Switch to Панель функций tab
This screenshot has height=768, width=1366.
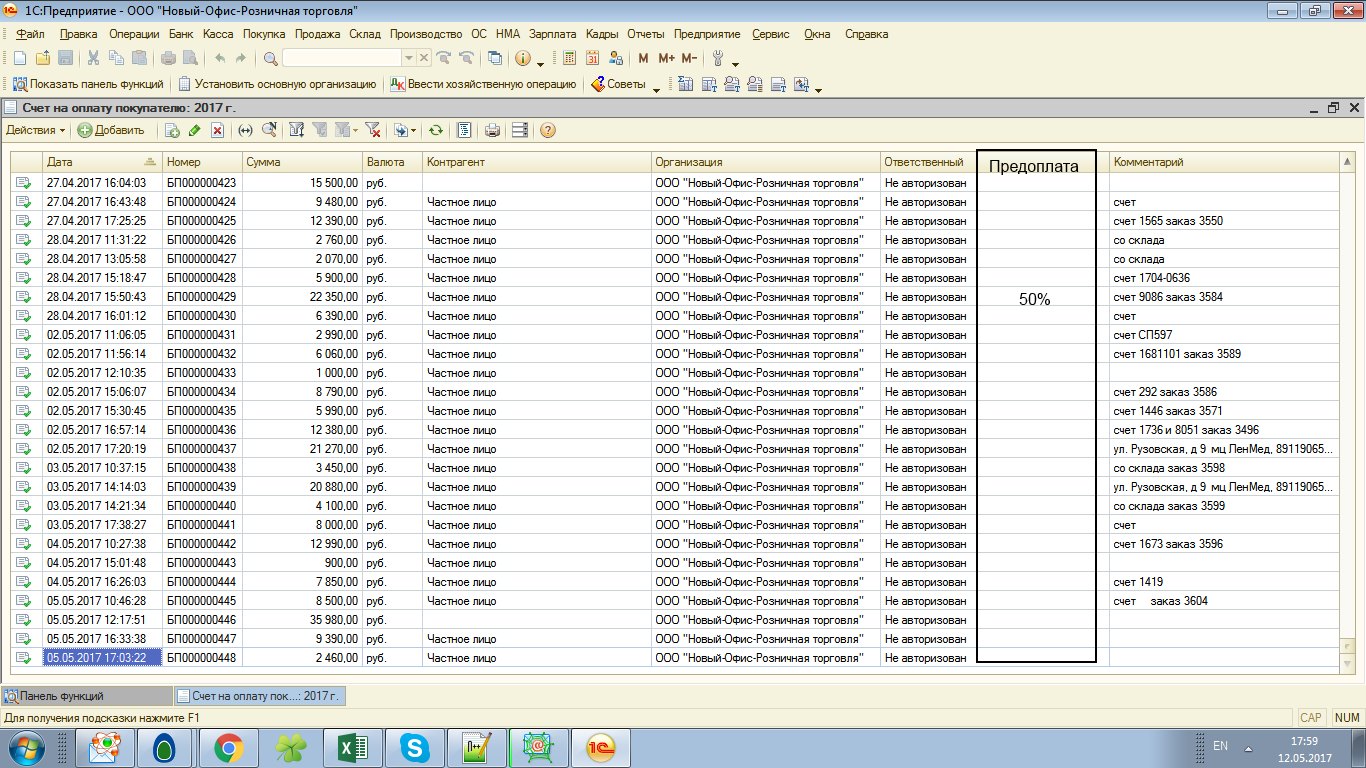point(61,696)
